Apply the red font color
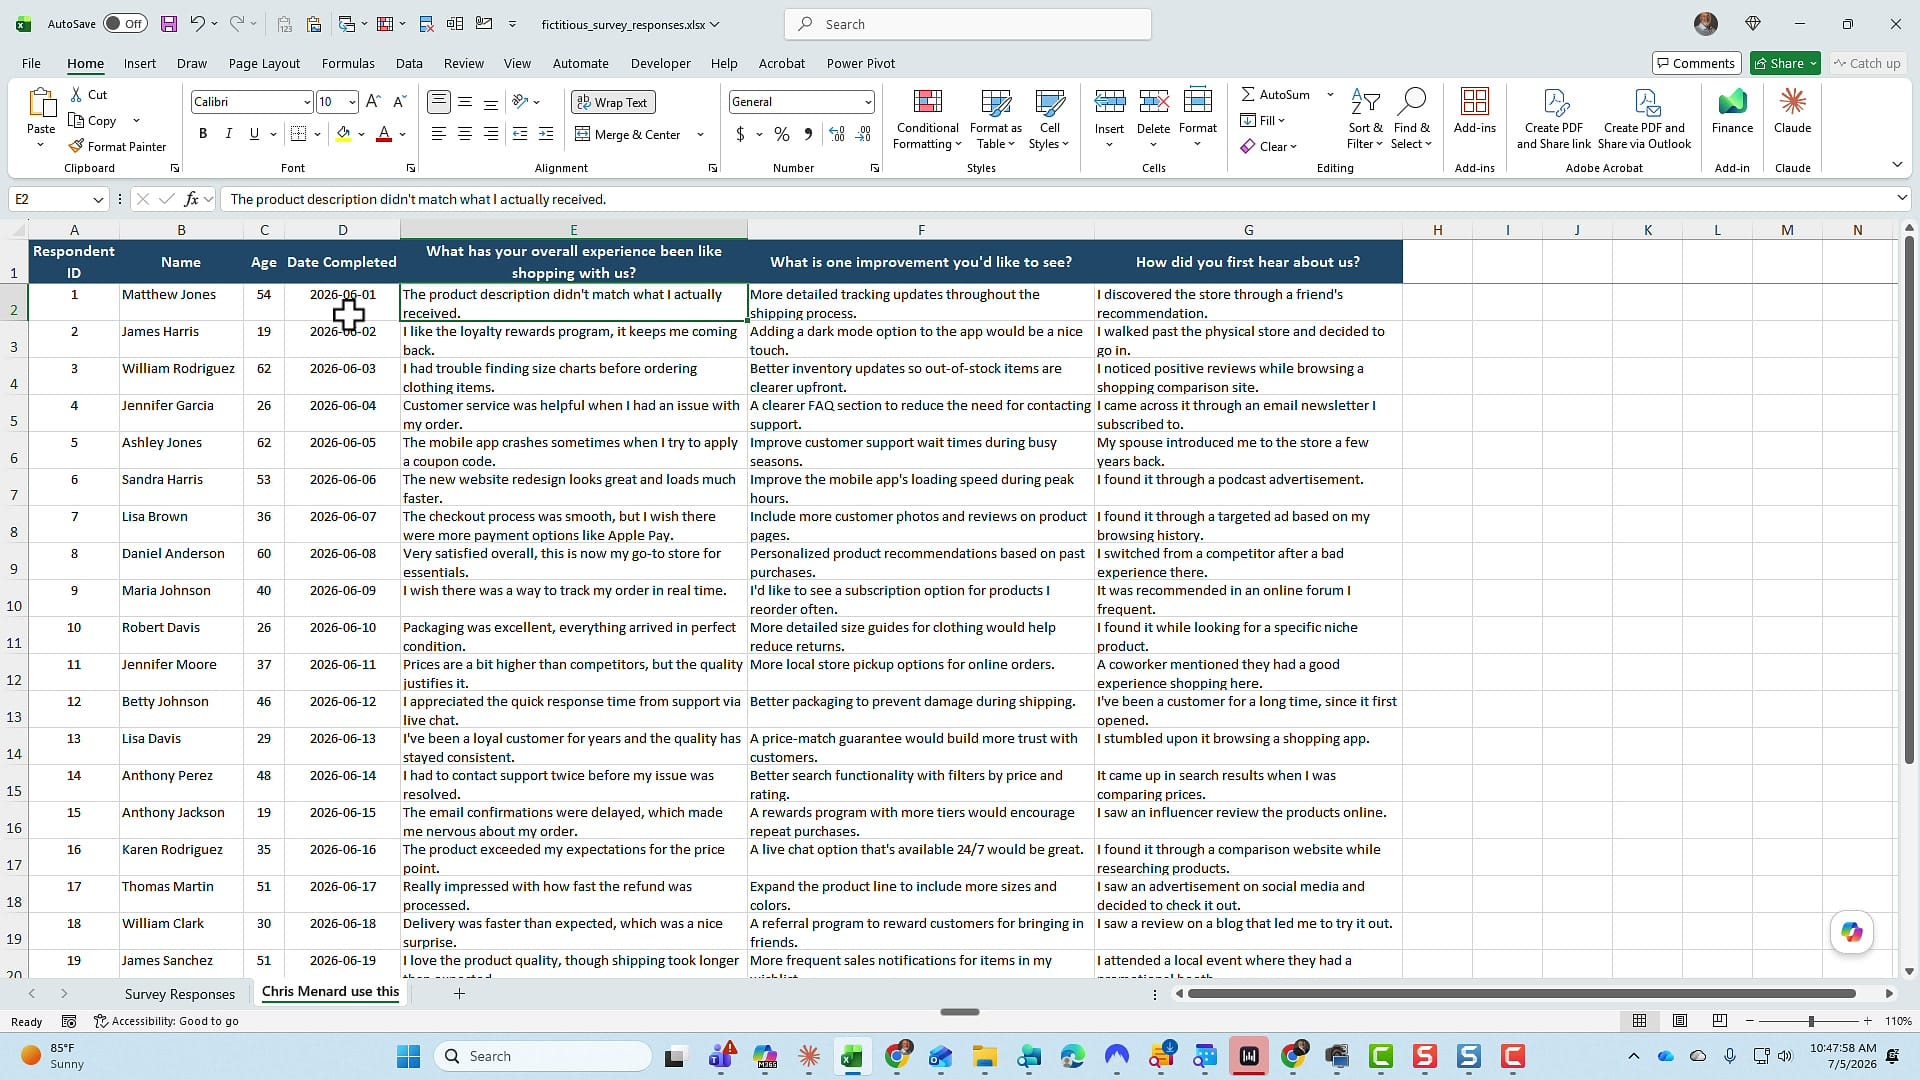 [384, 134]
